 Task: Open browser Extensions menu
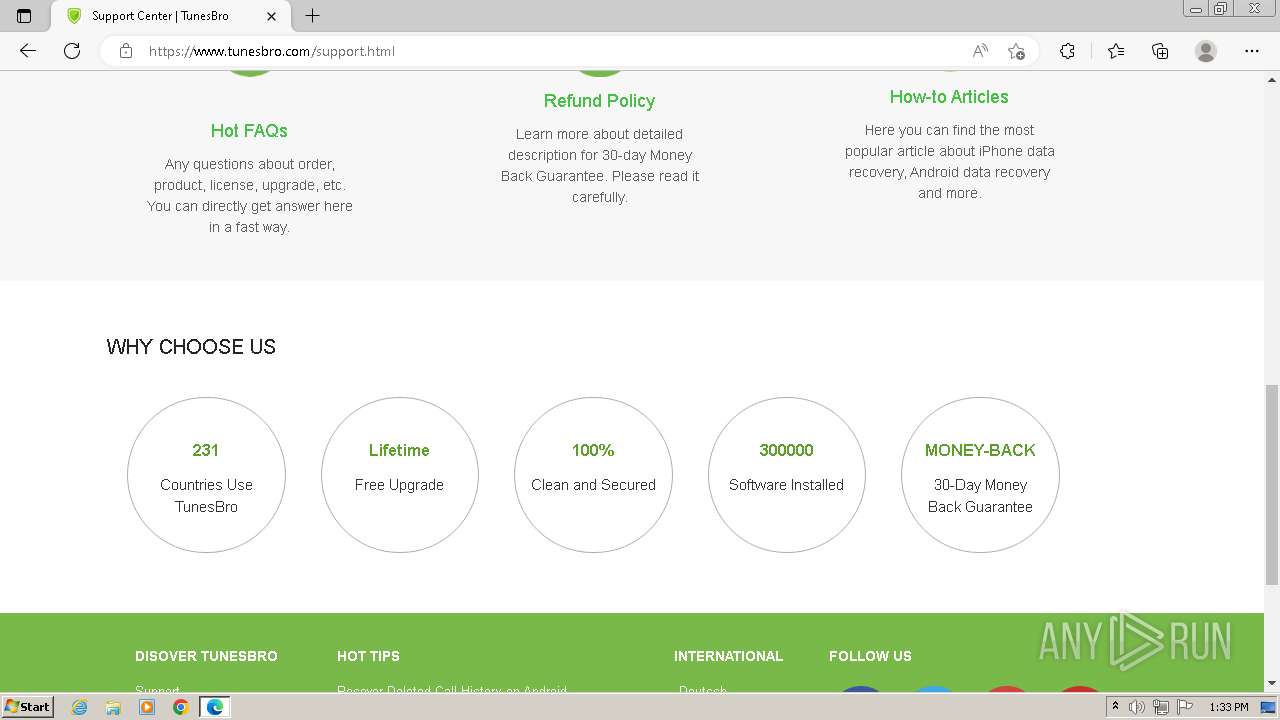point(1067,51)
